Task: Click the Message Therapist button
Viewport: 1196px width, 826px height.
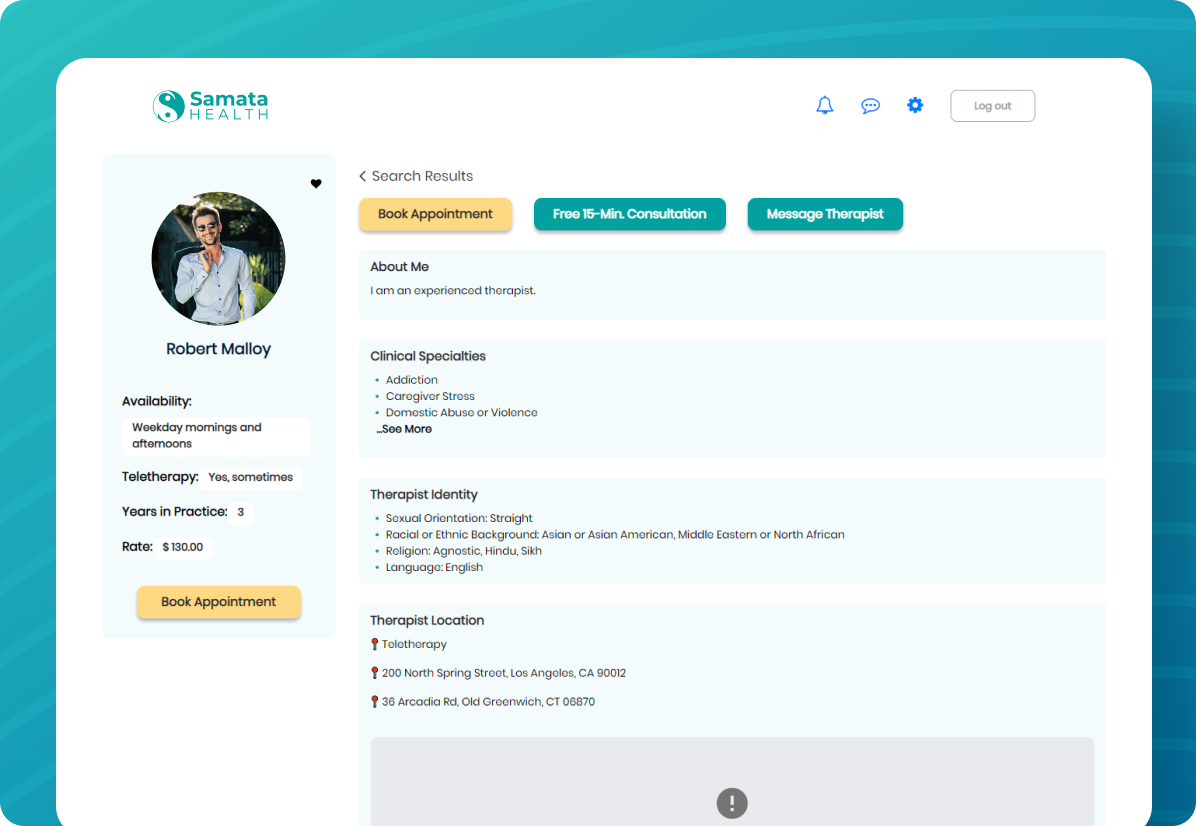Action: [825, 214]
